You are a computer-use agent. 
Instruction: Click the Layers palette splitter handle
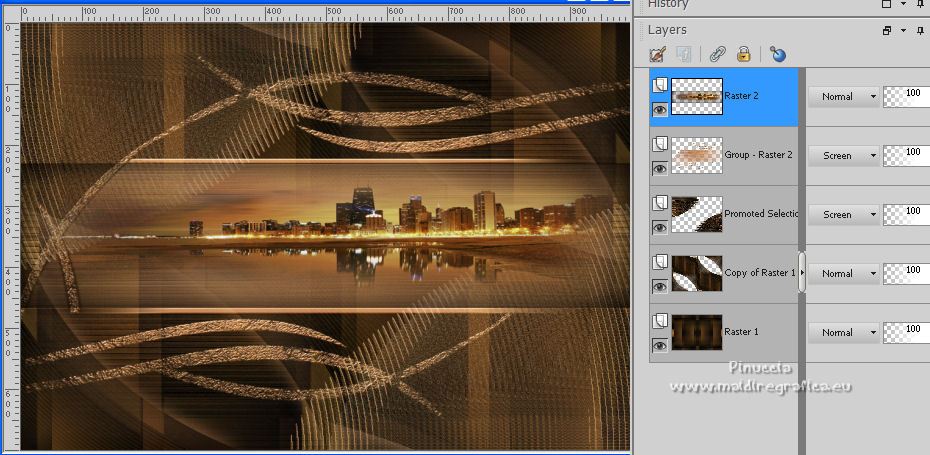(802, 272)
